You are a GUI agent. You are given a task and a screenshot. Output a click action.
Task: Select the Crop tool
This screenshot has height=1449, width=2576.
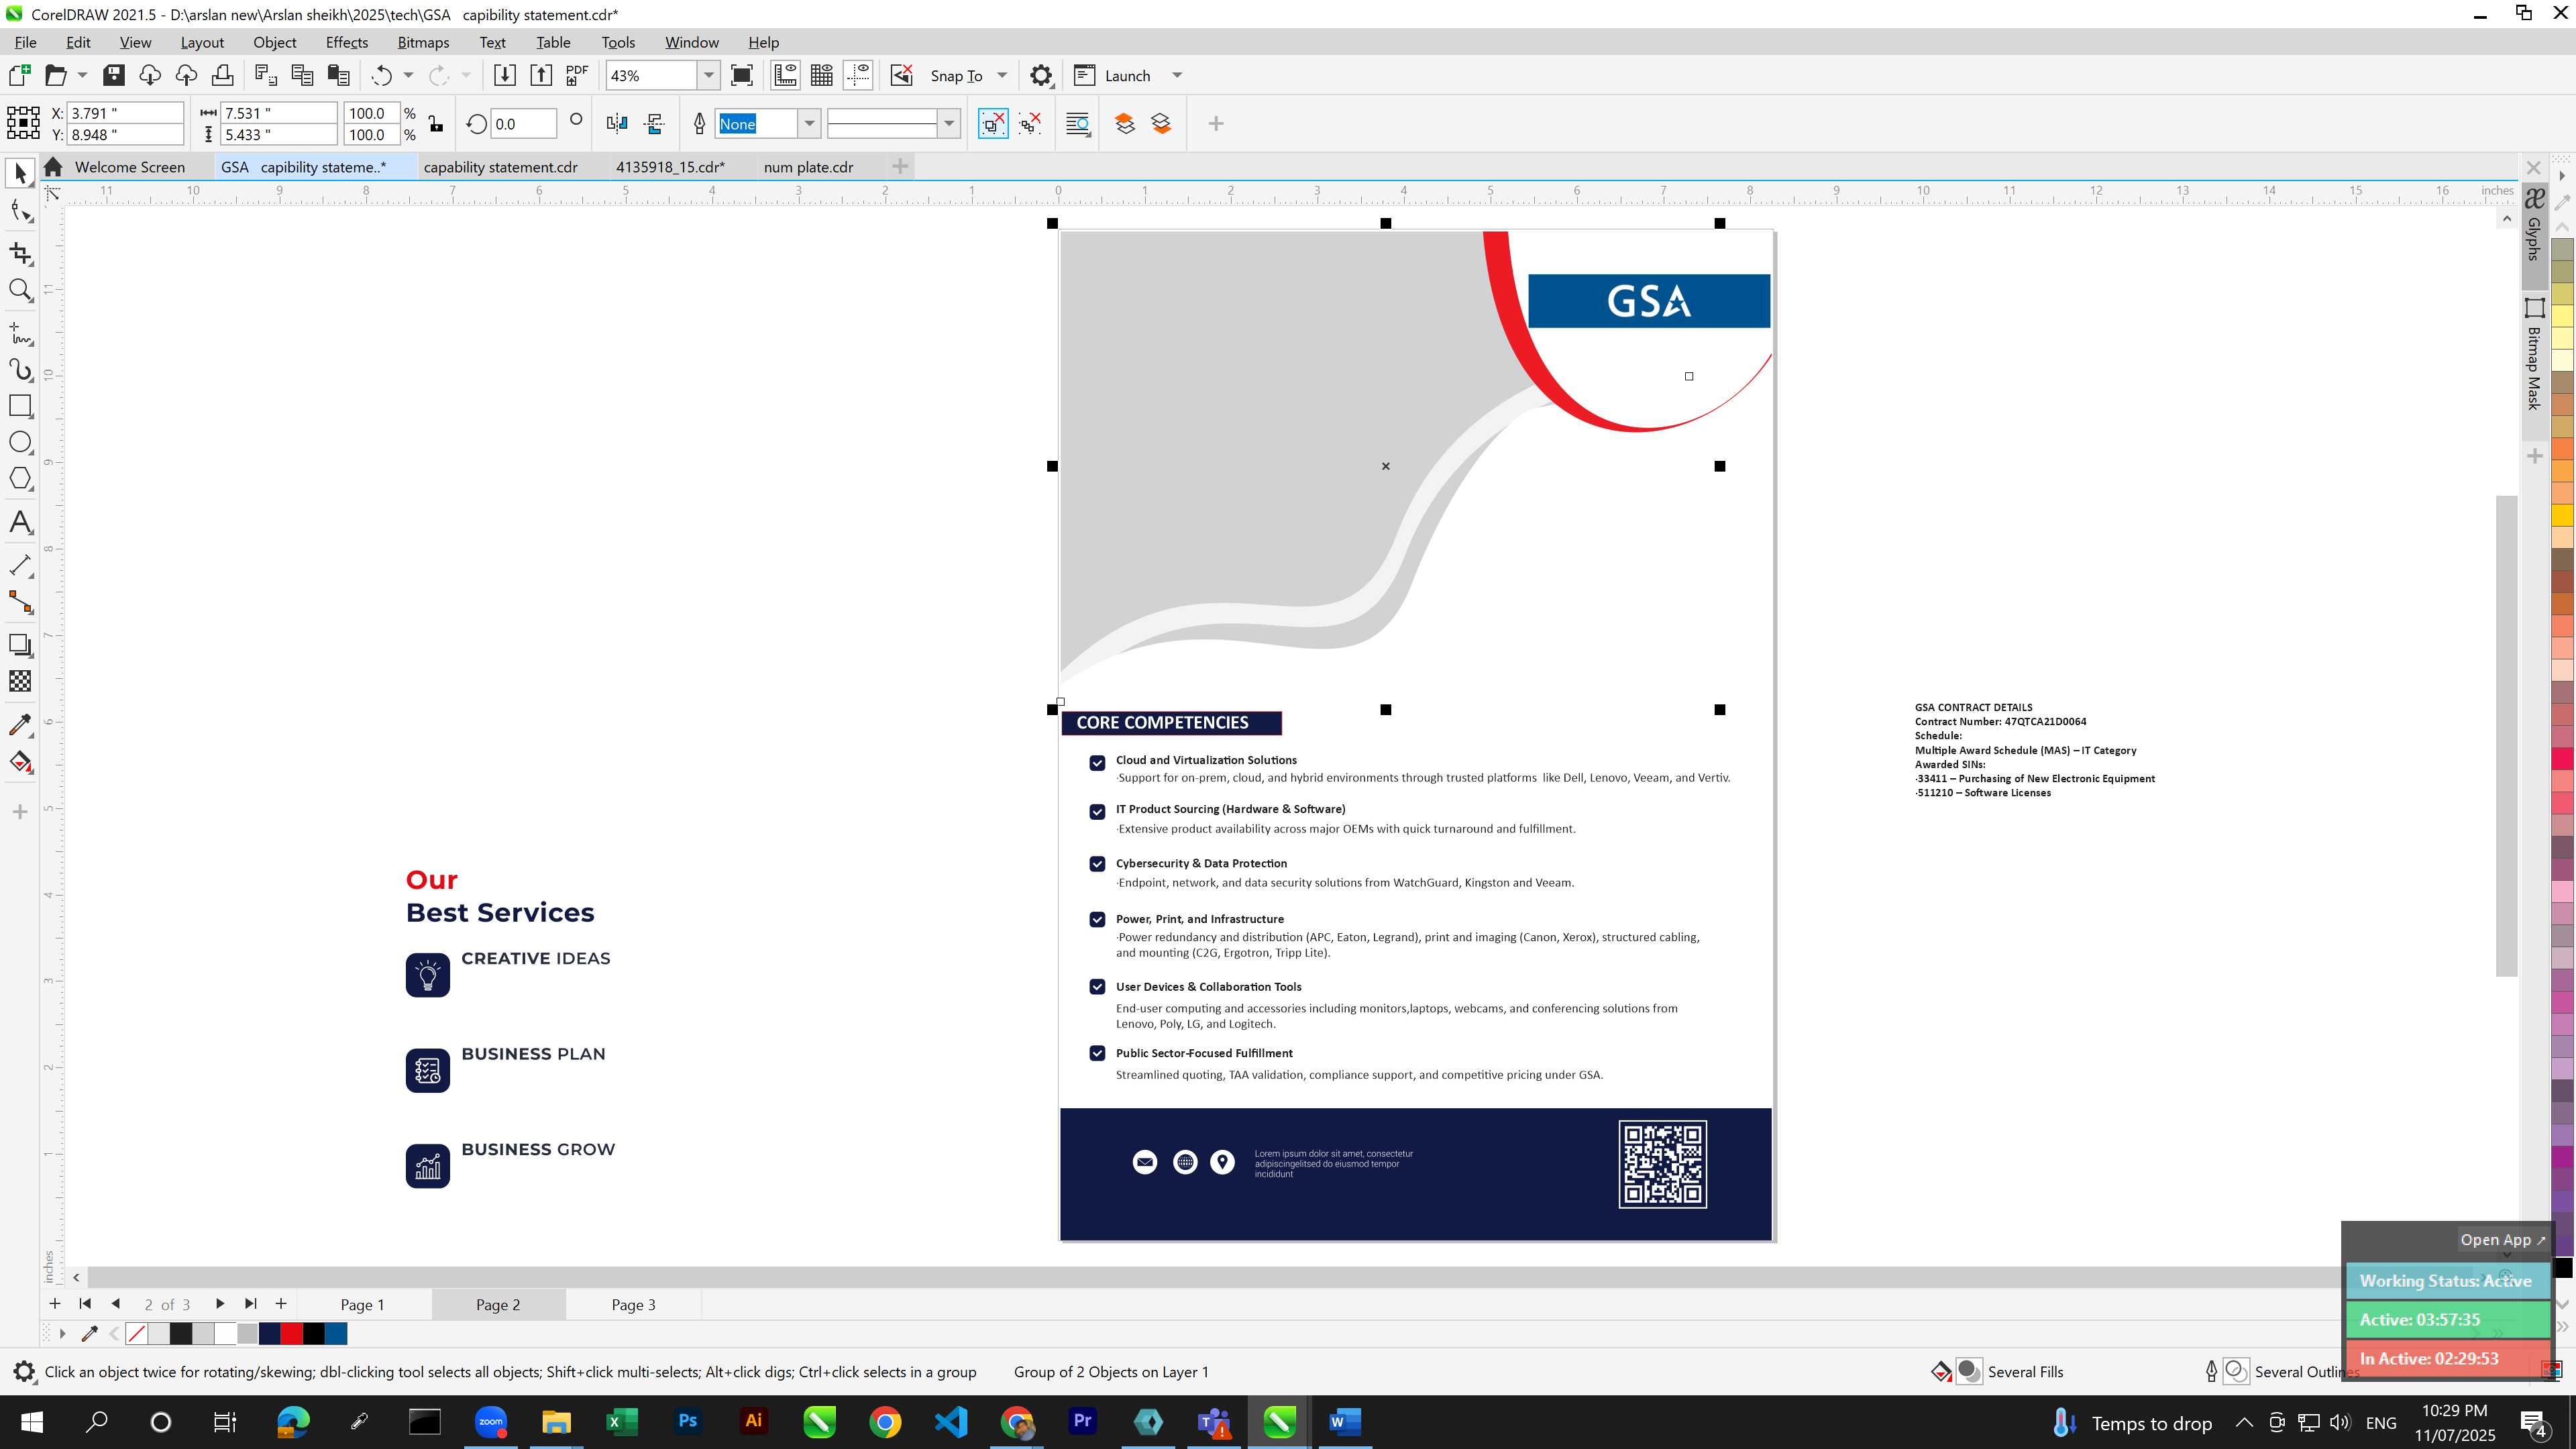(x=20, y=253)
